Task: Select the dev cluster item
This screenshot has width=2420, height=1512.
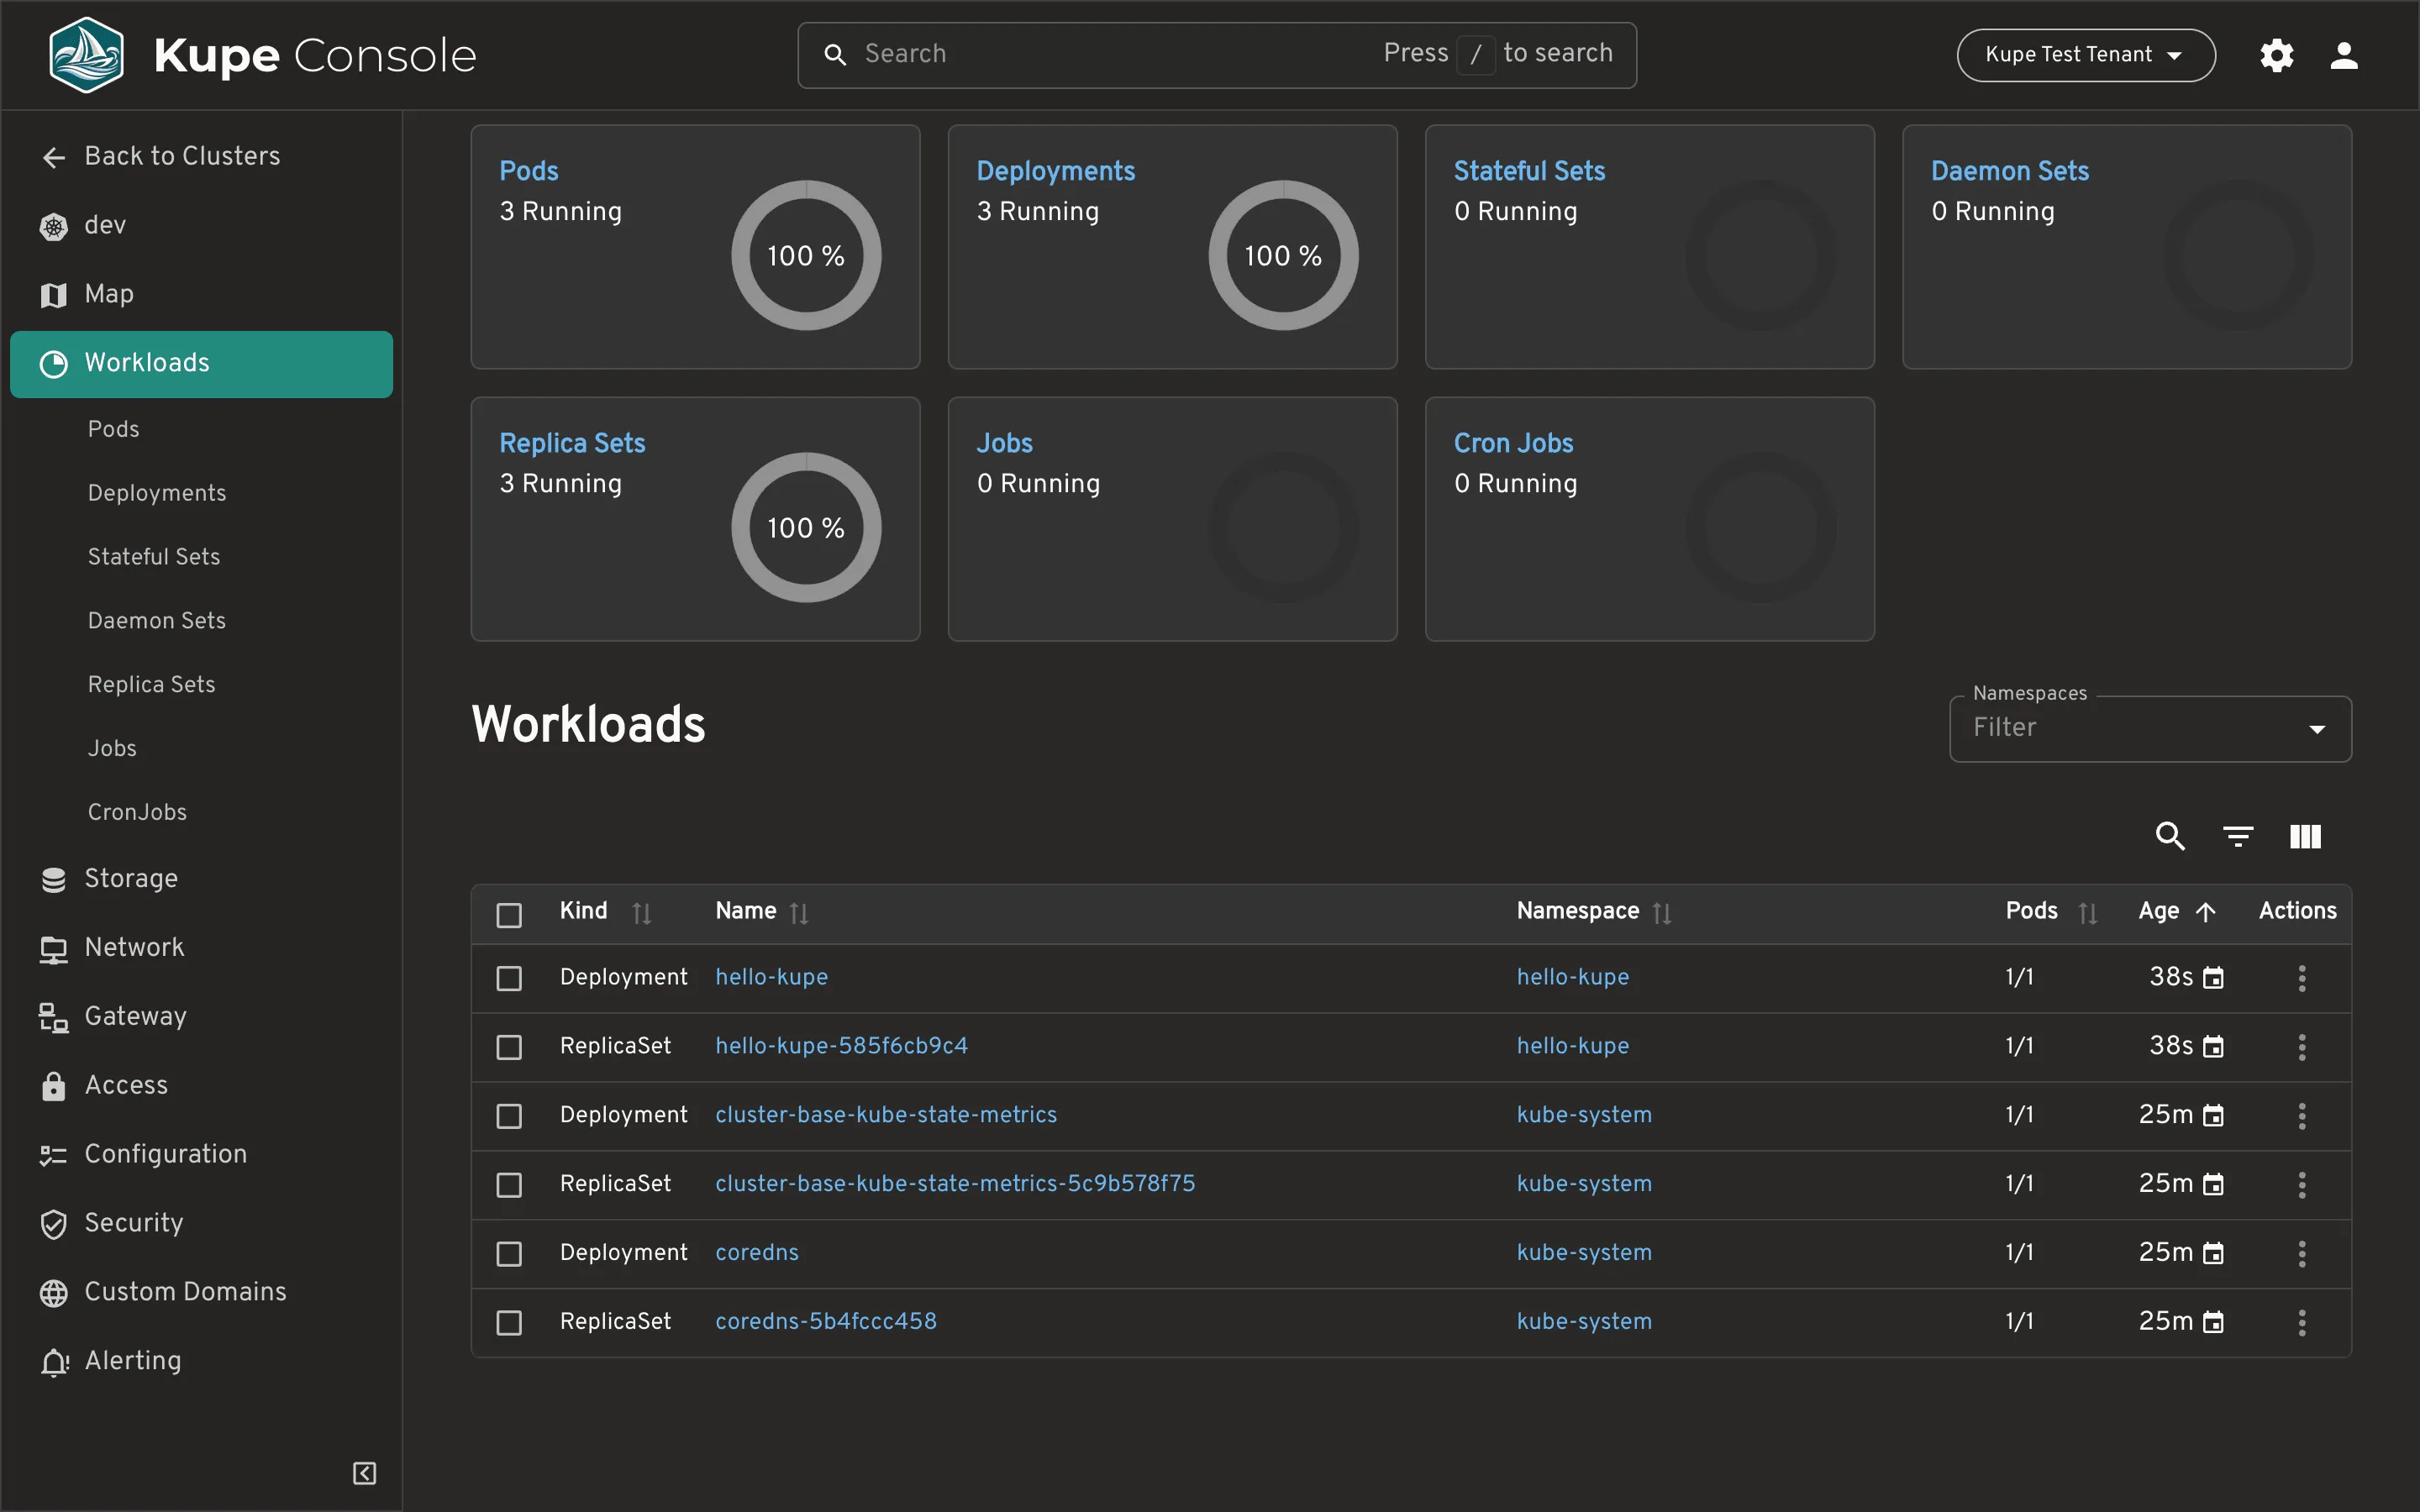Action: (x=200, y=226)
